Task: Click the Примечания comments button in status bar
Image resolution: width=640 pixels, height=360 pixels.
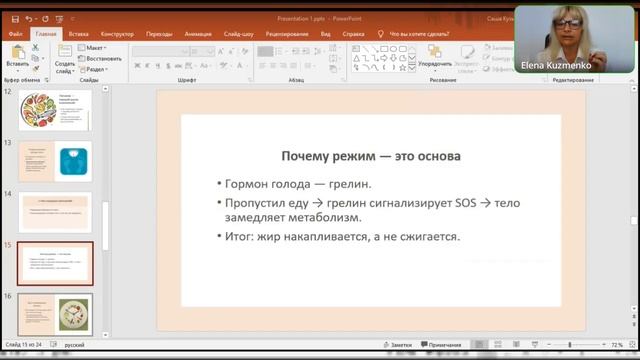Action: (x=441, y=345)
